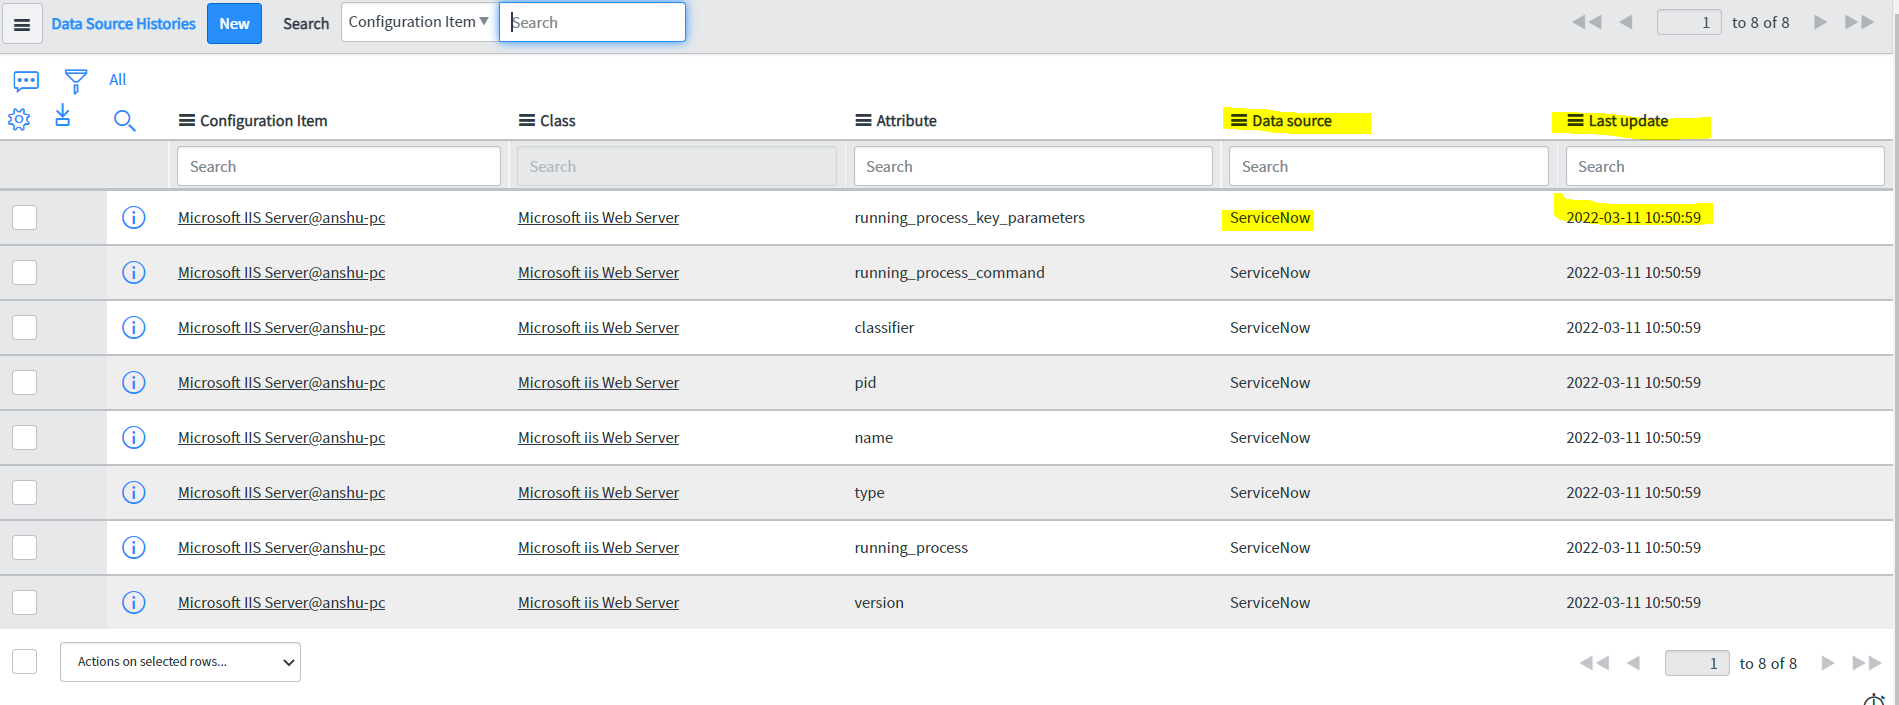Preview the running_process record info icon
Viewport: 1899px width, 705px height.
(x=133, y=547)
